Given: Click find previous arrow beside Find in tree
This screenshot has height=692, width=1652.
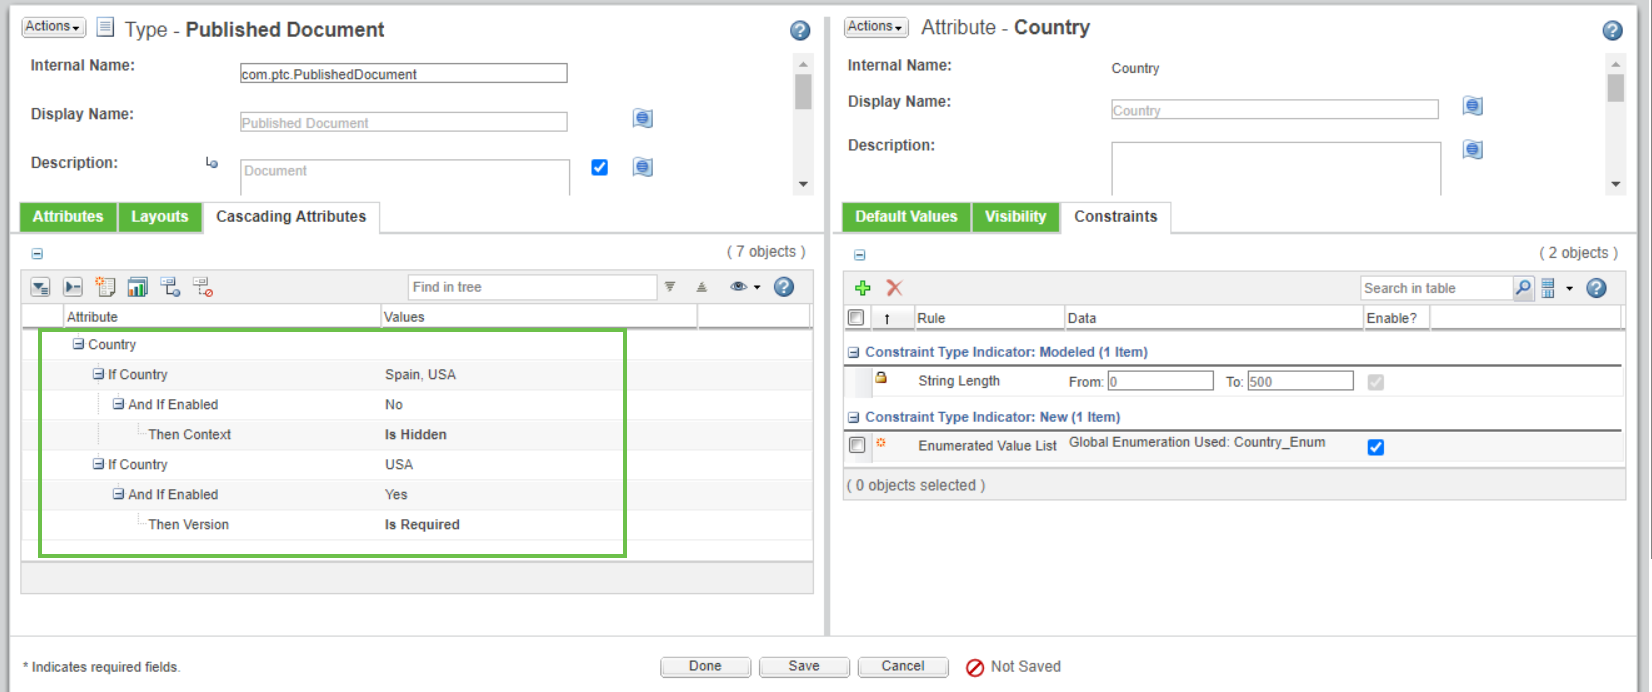Looking at the screenshot, I should [702, 287].
